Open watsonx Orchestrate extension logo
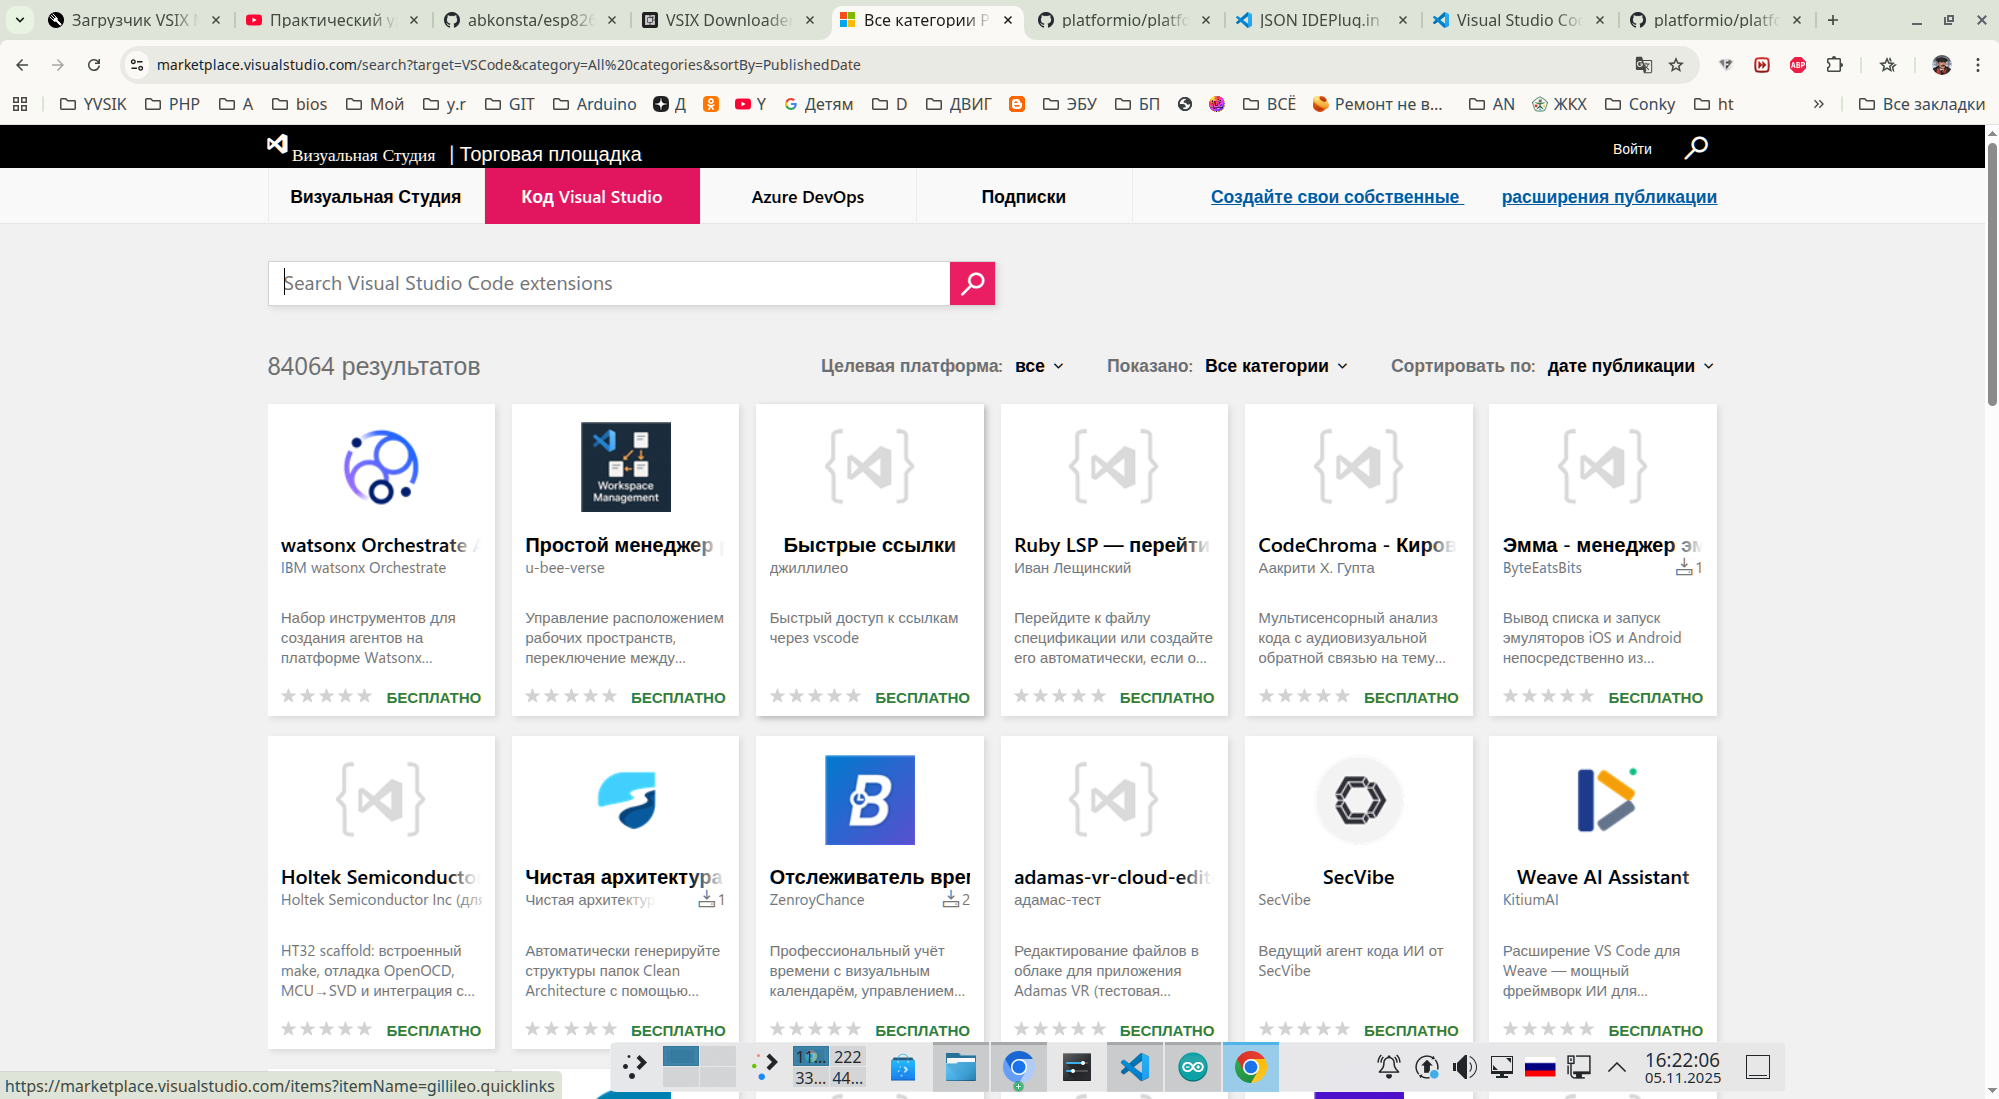The width and height of the screenshot is (1999, 1099). coord(381,467)
